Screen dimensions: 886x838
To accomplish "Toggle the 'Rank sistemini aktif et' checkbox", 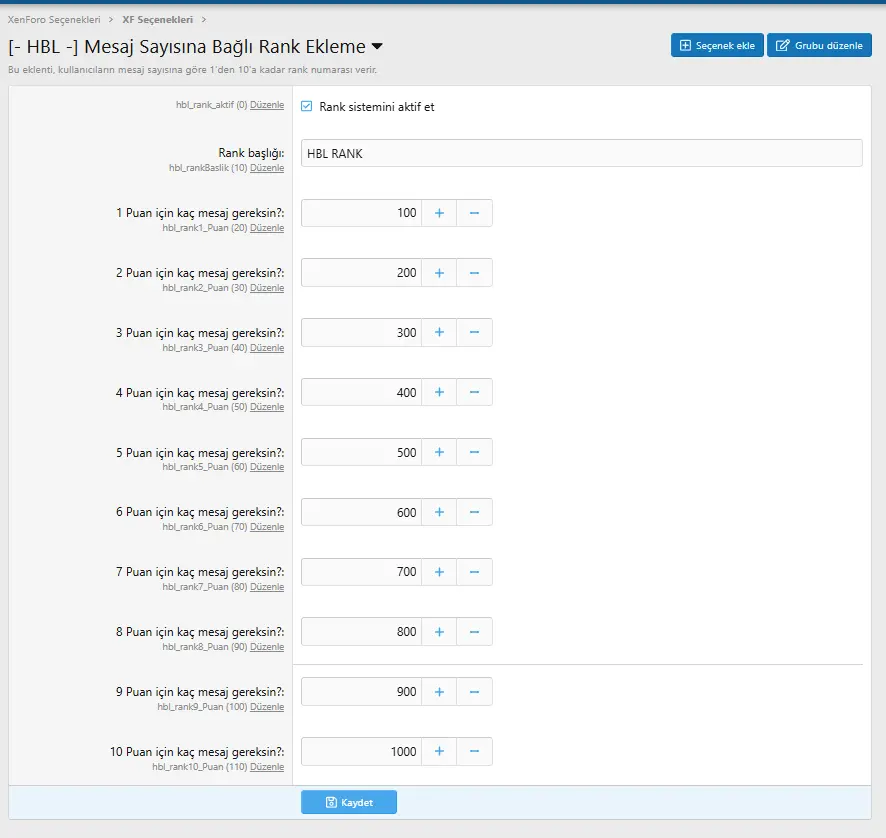I will [307, 106].
